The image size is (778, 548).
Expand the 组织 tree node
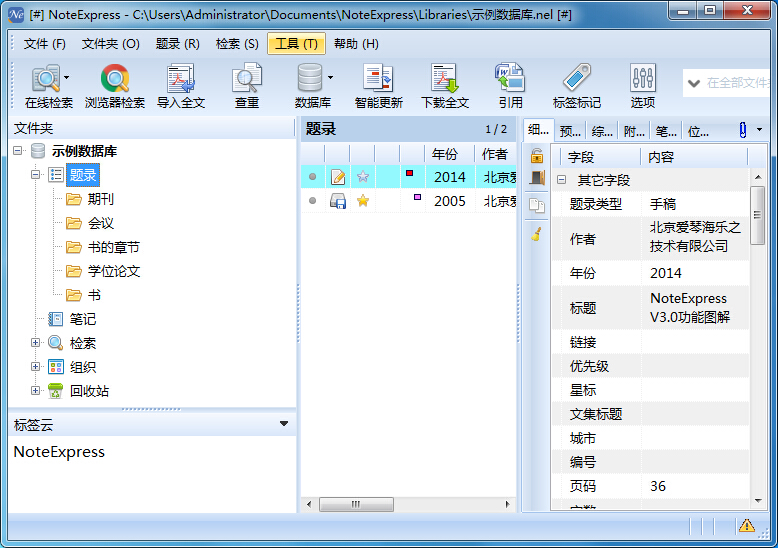35,366
